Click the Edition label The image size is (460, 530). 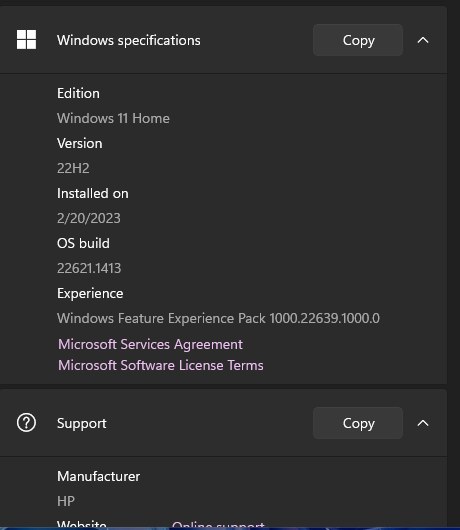78,93
